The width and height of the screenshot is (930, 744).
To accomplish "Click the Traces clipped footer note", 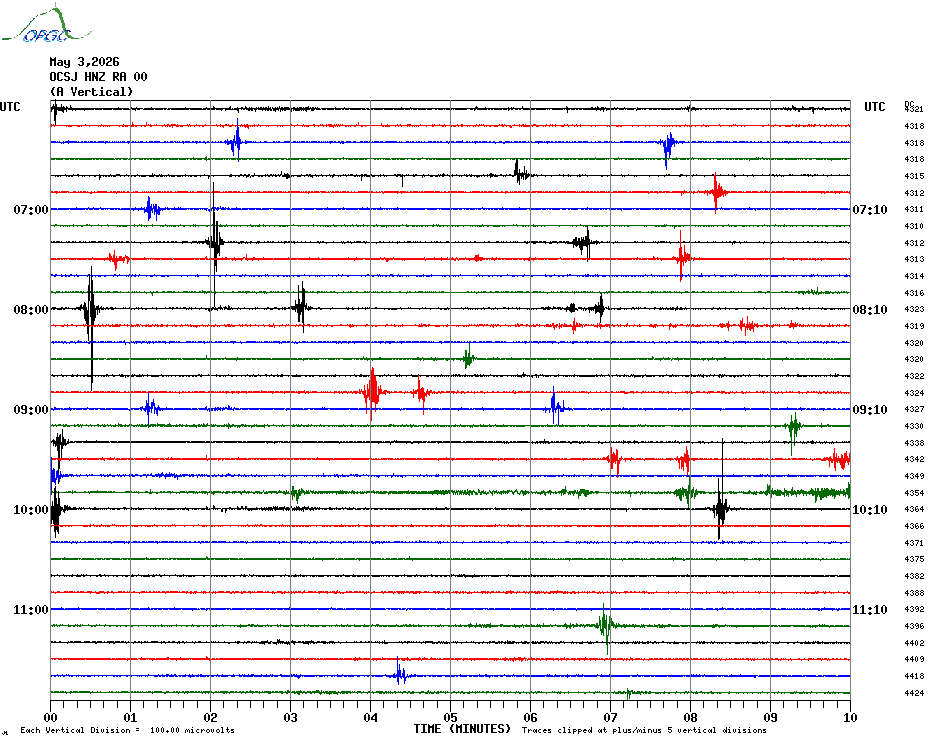I will pyautogui.click(x=644, y=730).
